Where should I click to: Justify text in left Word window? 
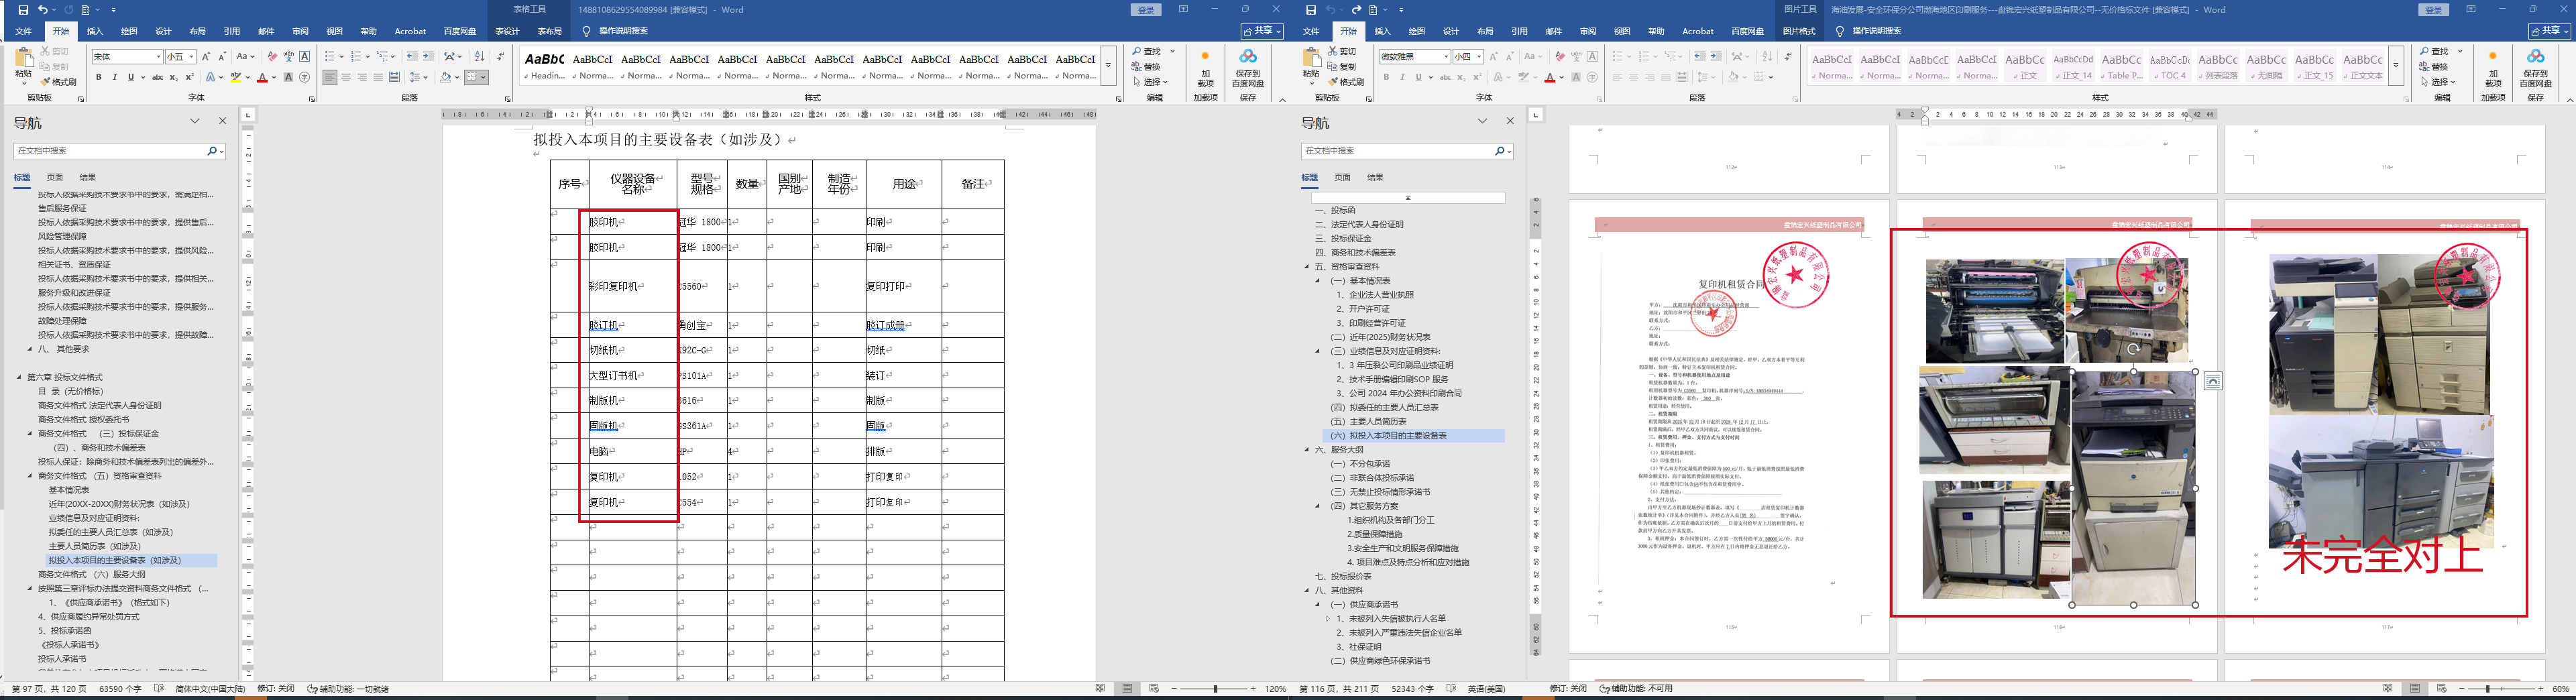point(378,77)
